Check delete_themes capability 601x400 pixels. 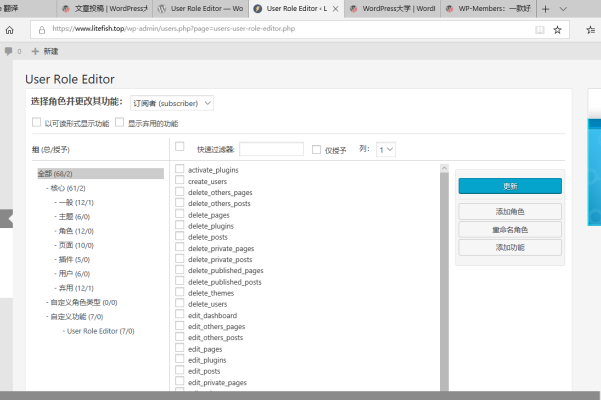(x=179, y=292)
